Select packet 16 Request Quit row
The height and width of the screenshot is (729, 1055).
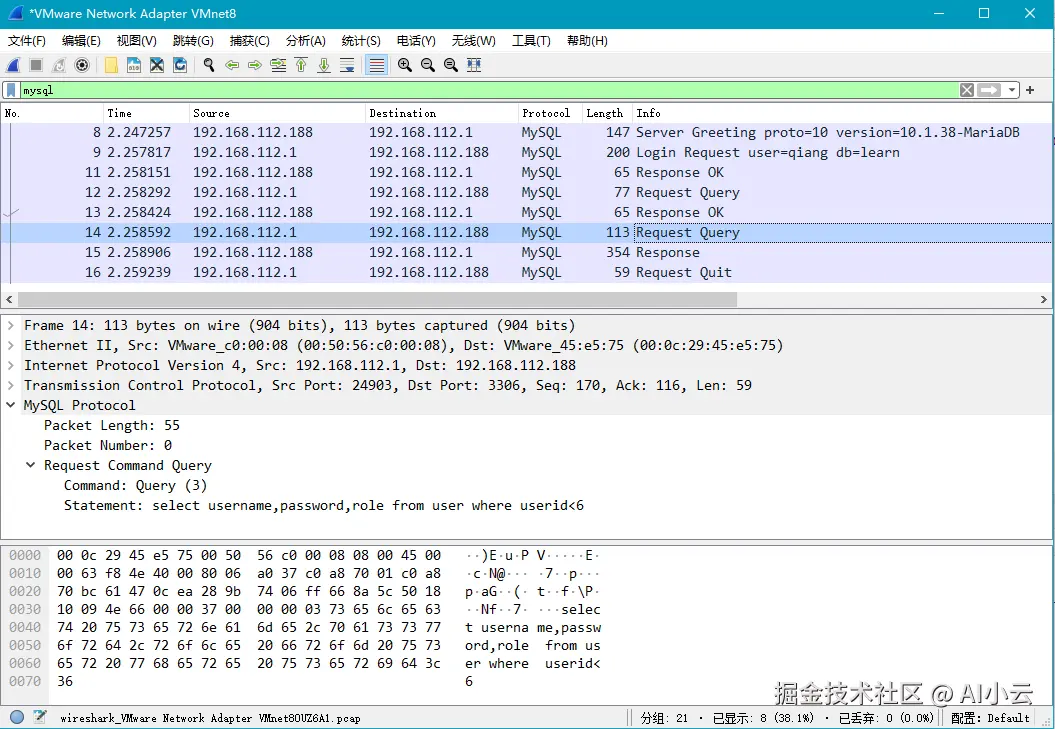(x=526, y=273)
